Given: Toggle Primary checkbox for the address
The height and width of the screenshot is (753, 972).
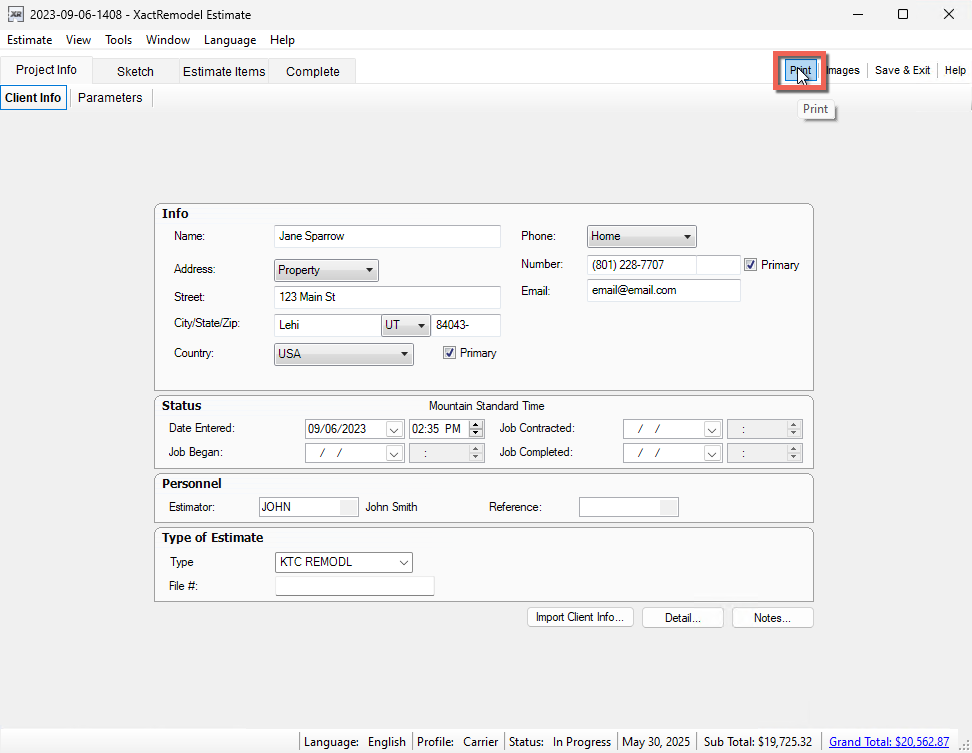Looking at the screenshot, I should coord(450,353).
